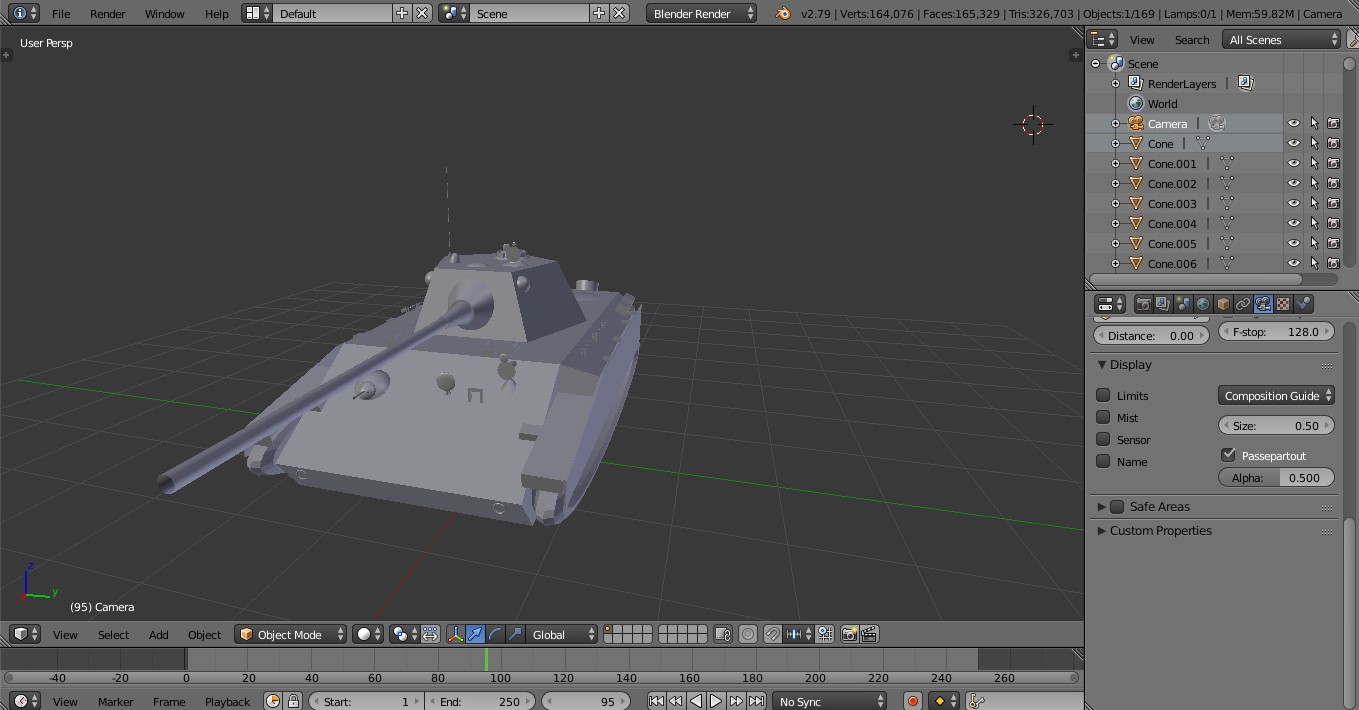Open the Render properties tab
The width and height of the screenshot is (1359, 710).
point(1144,305)
